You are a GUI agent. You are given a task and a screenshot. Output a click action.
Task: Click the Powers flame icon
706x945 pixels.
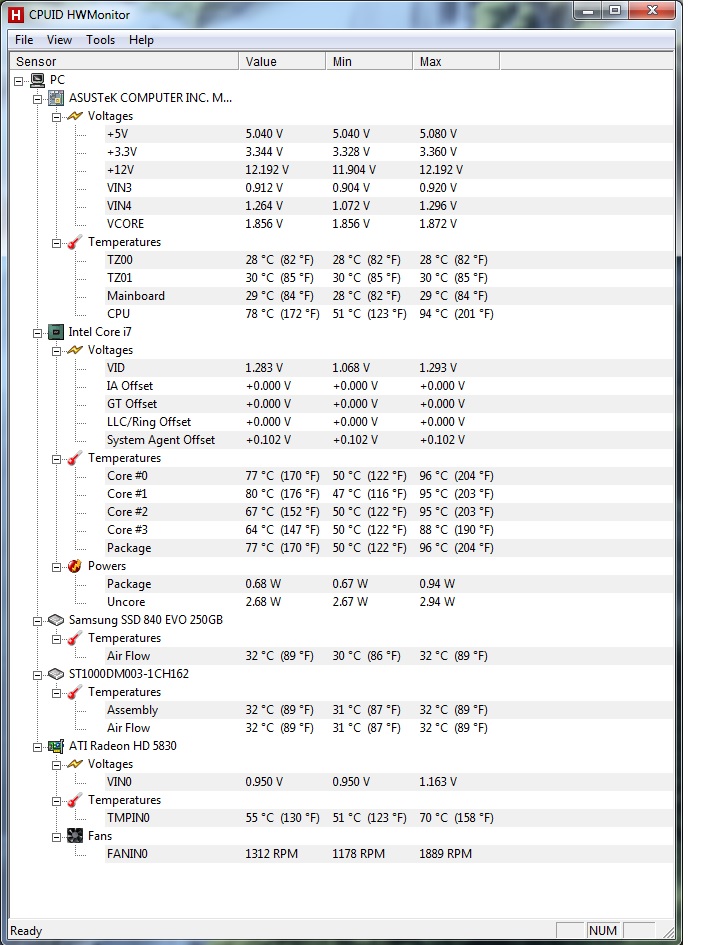point(75,566)
